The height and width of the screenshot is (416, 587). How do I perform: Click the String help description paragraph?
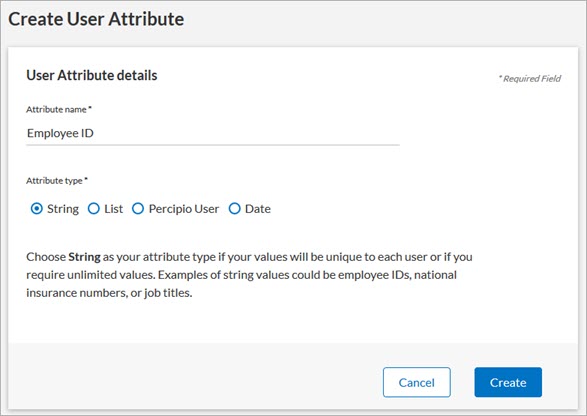[249, 275]
